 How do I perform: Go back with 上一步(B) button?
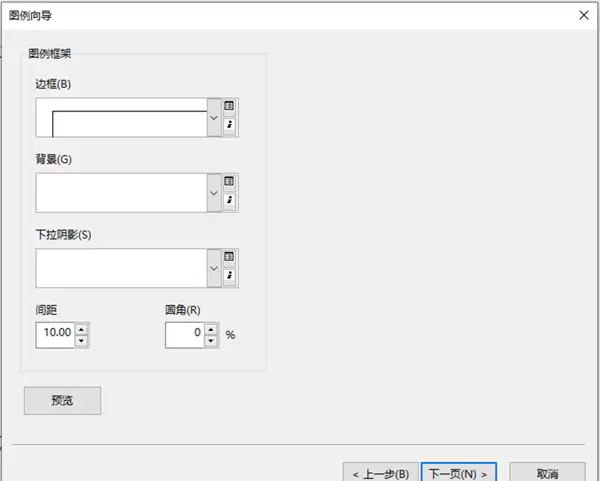379,472
